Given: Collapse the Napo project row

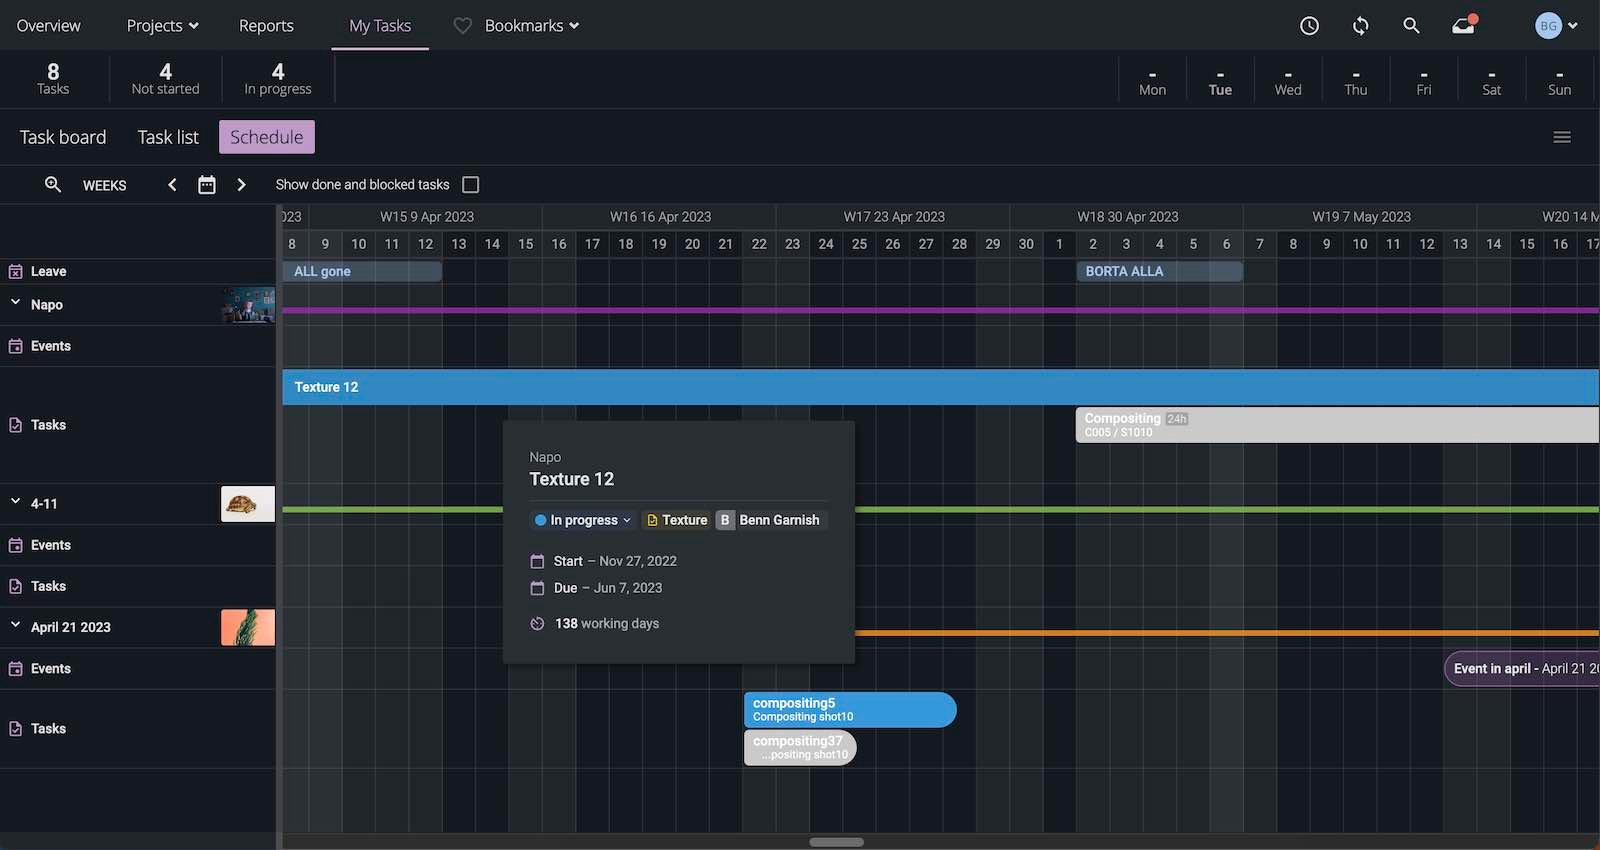Looking at the screenshot, I should tap(16, 303).
